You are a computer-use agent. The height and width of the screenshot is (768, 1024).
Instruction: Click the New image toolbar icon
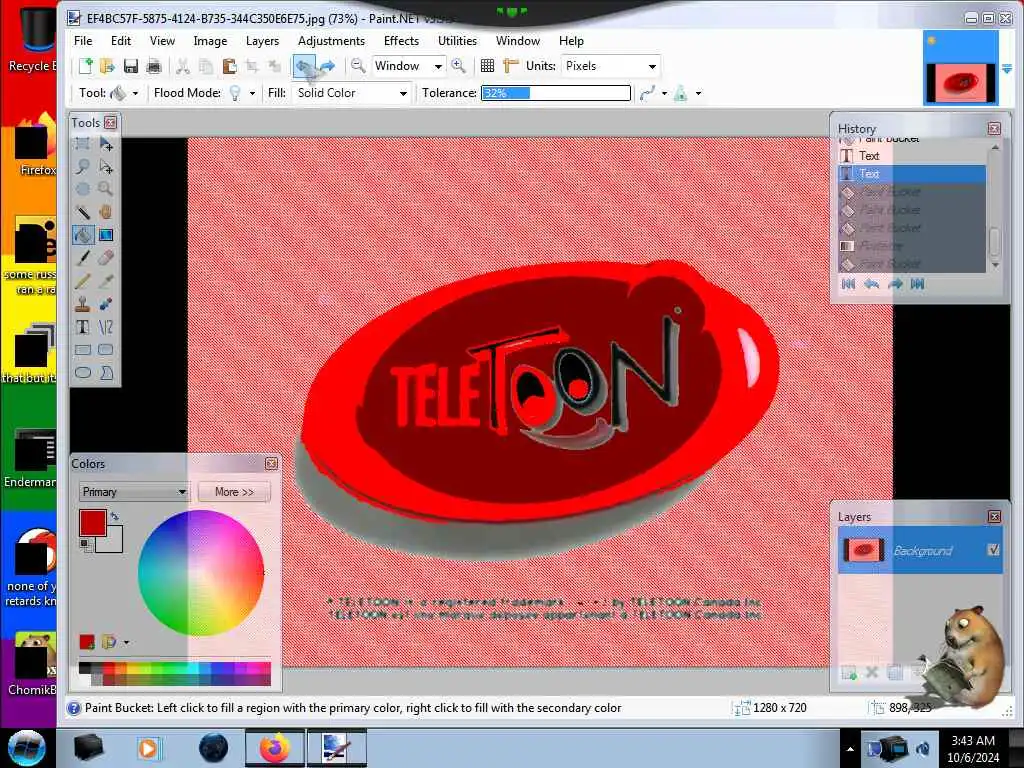(x=85, y=66)
